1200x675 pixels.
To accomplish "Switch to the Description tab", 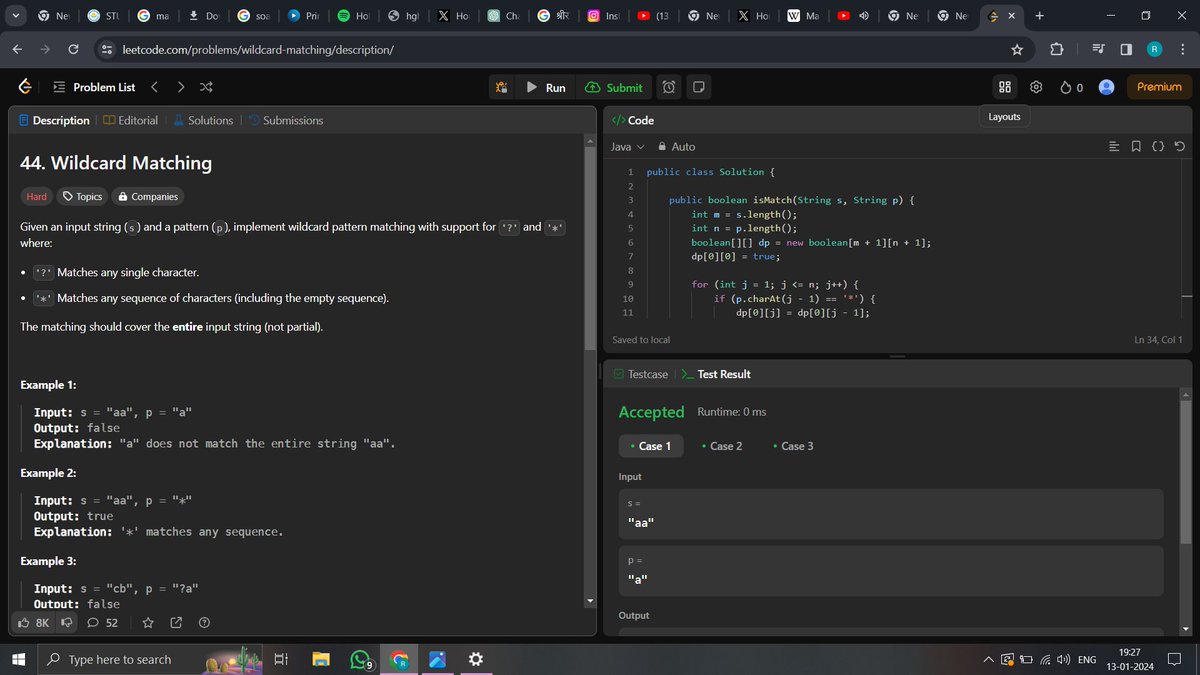I will tap(54, 120).
